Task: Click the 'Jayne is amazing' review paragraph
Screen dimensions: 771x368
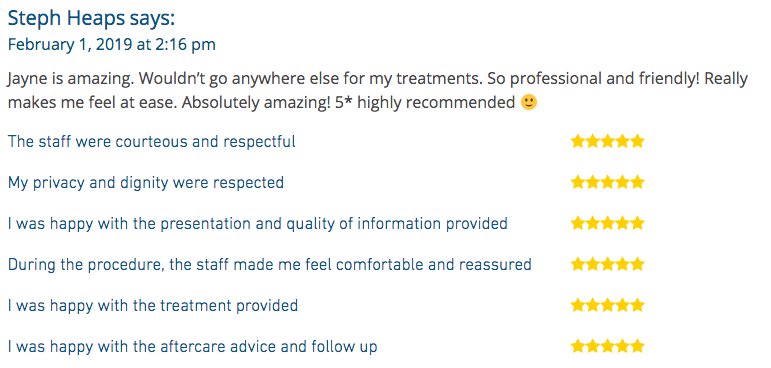Action: (x=378, y=91)
